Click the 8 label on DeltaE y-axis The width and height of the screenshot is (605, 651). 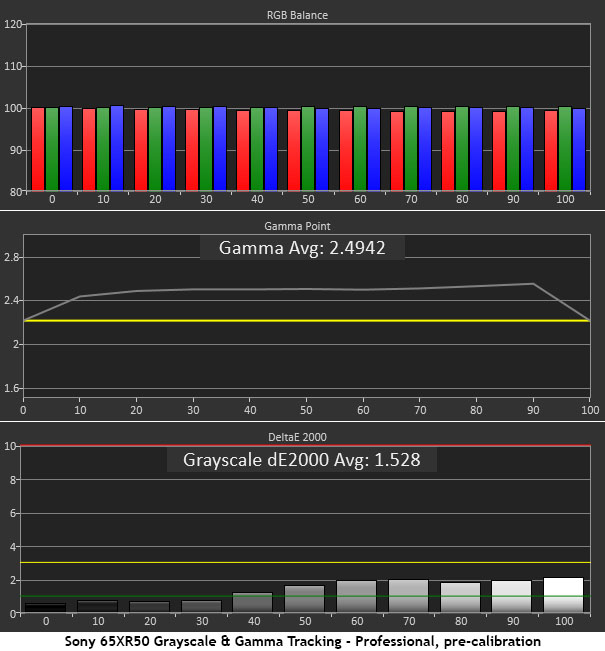pos(13,480)
